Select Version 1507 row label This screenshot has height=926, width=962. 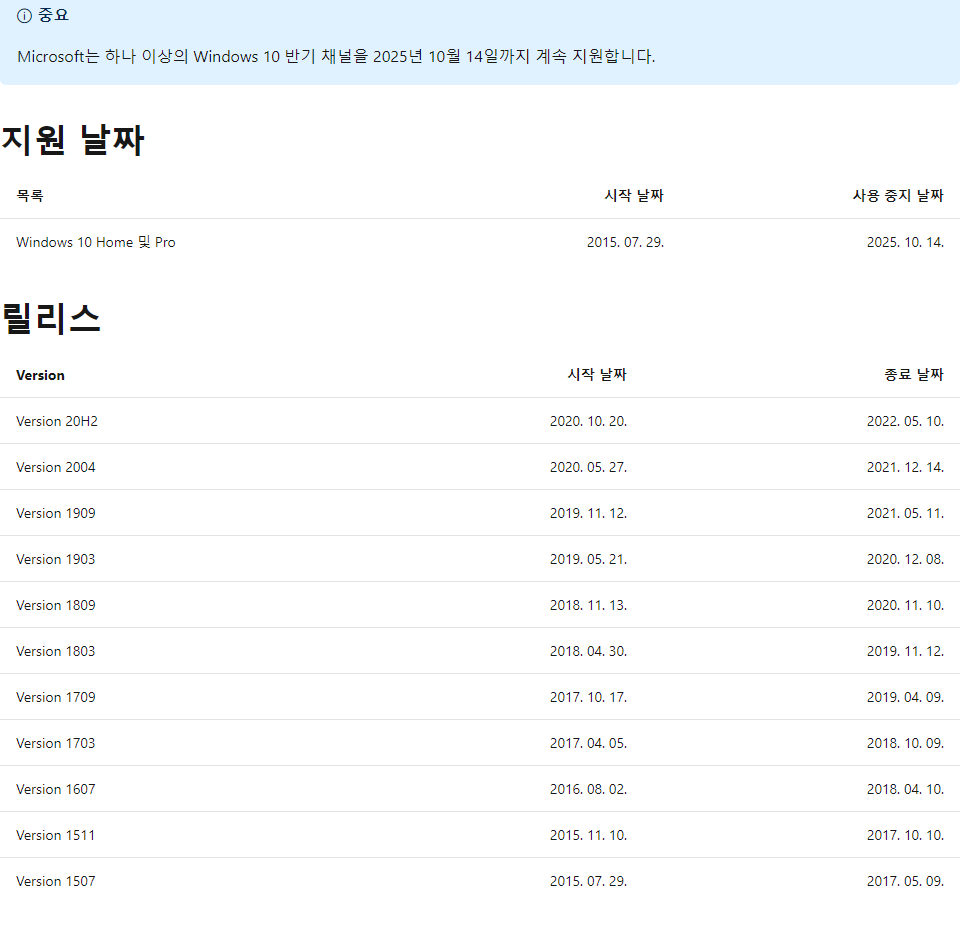(x=56, y=882)
